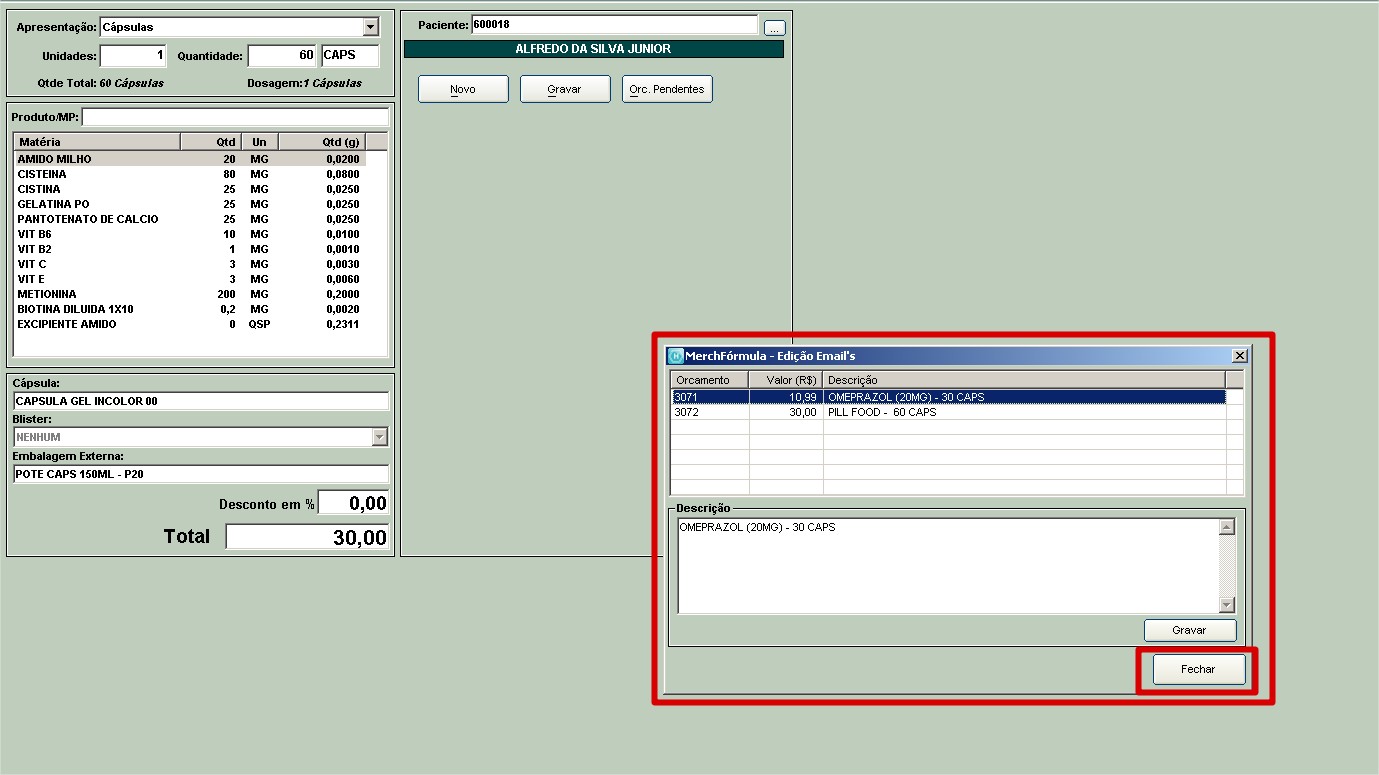The image size is (1379, 775).
Task: Click Gravar in the email dialog
Action: tap(1190, 631)
